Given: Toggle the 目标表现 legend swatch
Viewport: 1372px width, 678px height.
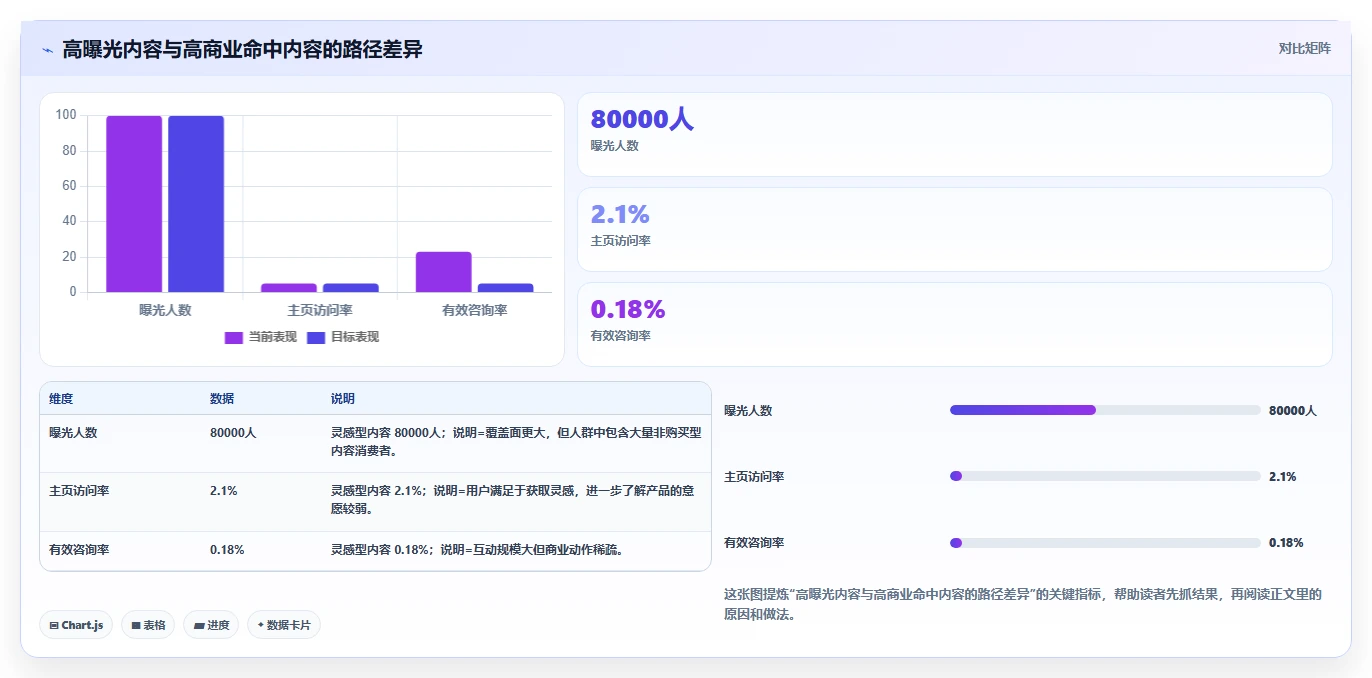Looking at the screenshot, I should (316, 337).
